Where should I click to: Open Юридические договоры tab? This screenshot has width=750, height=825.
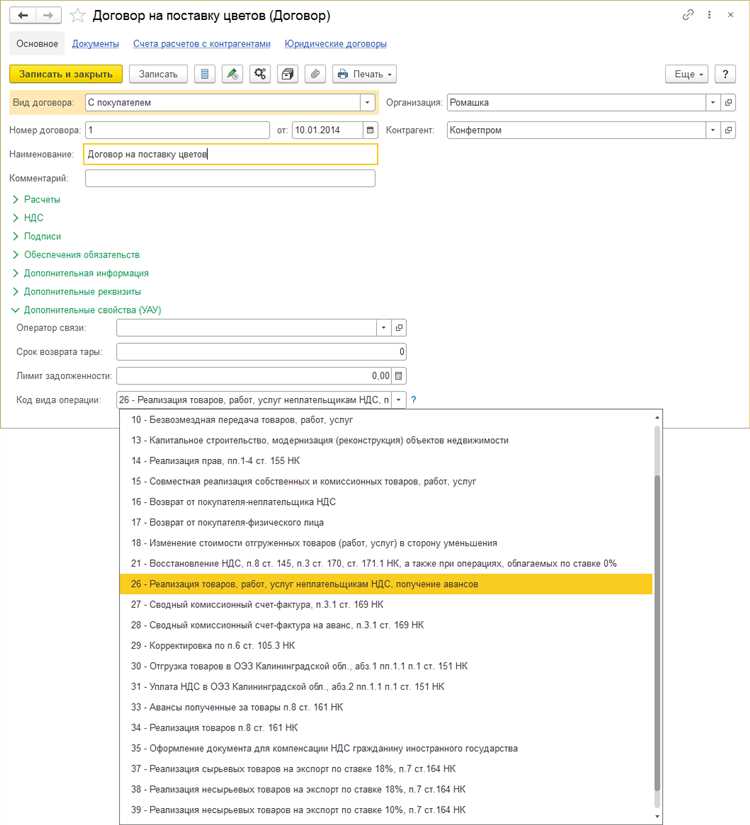[x=335, y=44]
